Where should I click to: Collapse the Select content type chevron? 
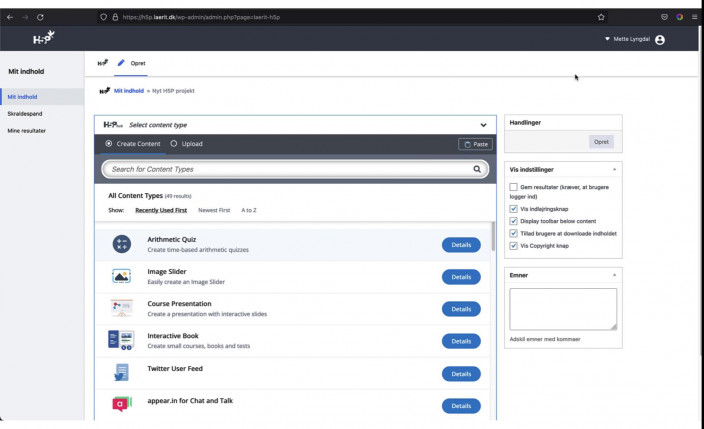point(483,125)
